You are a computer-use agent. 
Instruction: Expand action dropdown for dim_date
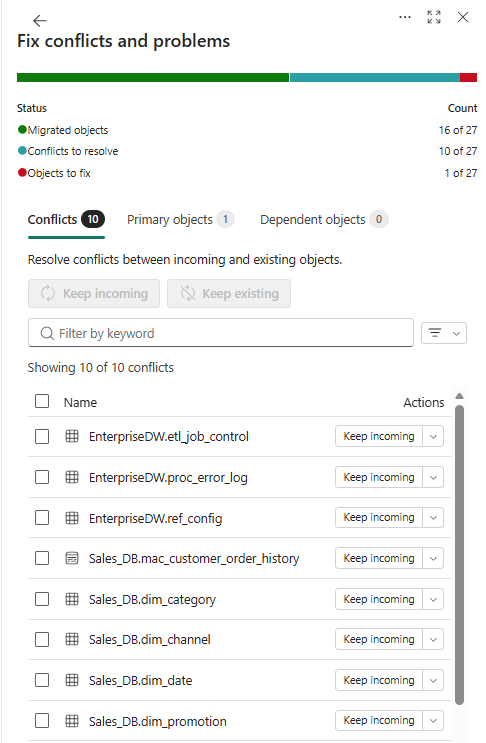433,680
